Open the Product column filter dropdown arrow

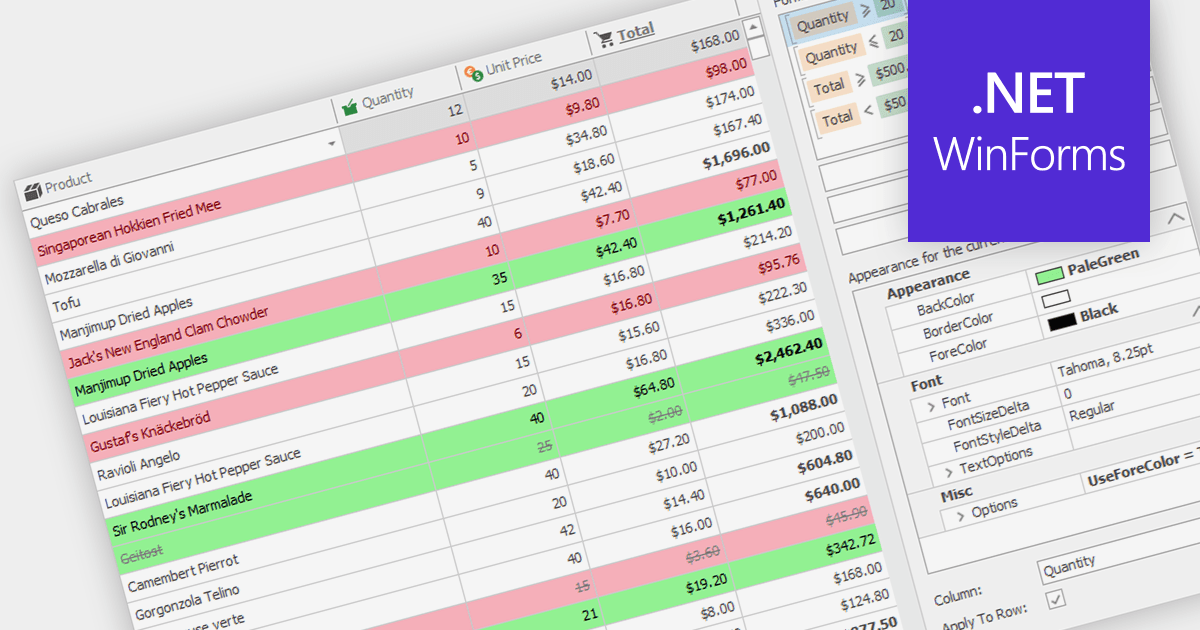(330, 144)
